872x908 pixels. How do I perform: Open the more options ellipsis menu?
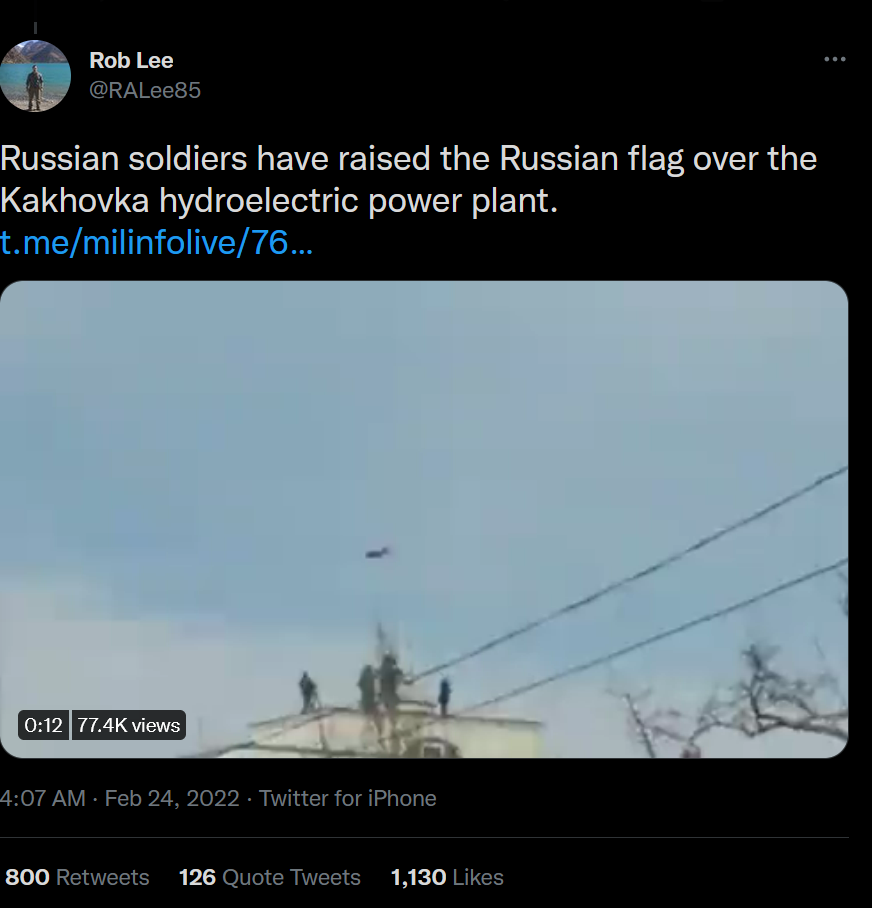pyautogui.click(x=834, y=60)
